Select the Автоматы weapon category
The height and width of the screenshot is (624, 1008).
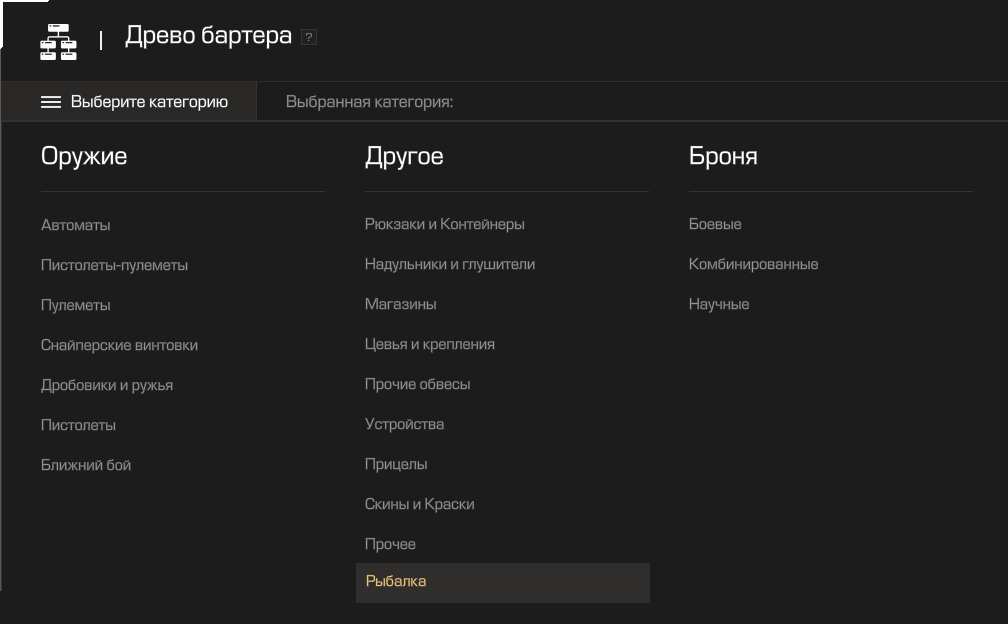click(x=76, y=225)
